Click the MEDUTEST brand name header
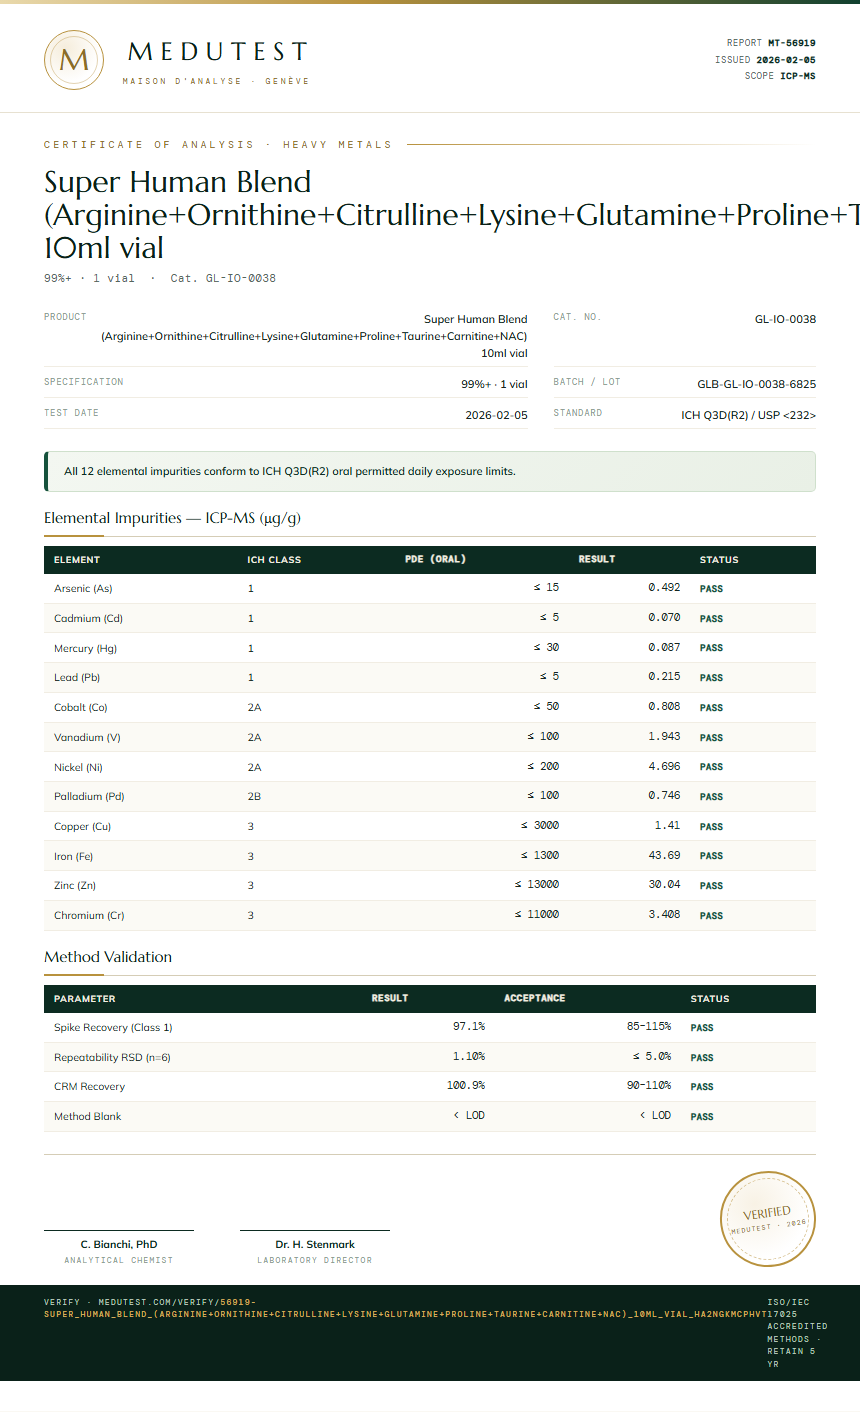The width and height of the screenshot is (860, 1412). (218, 52)
